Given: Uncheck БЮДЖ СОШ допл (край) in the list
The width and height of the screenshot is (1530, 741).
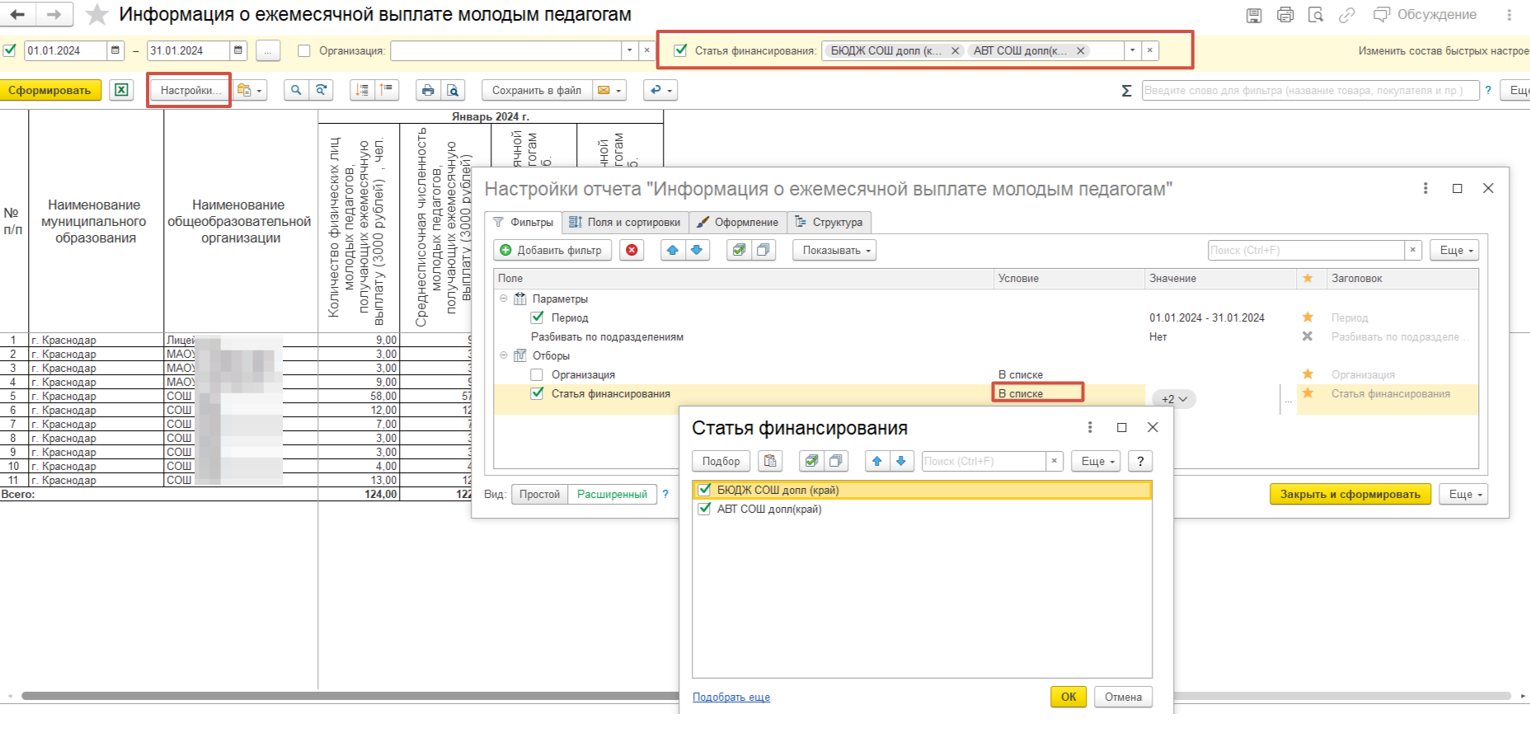Looking at the screenshot, I should pos(705,490).
